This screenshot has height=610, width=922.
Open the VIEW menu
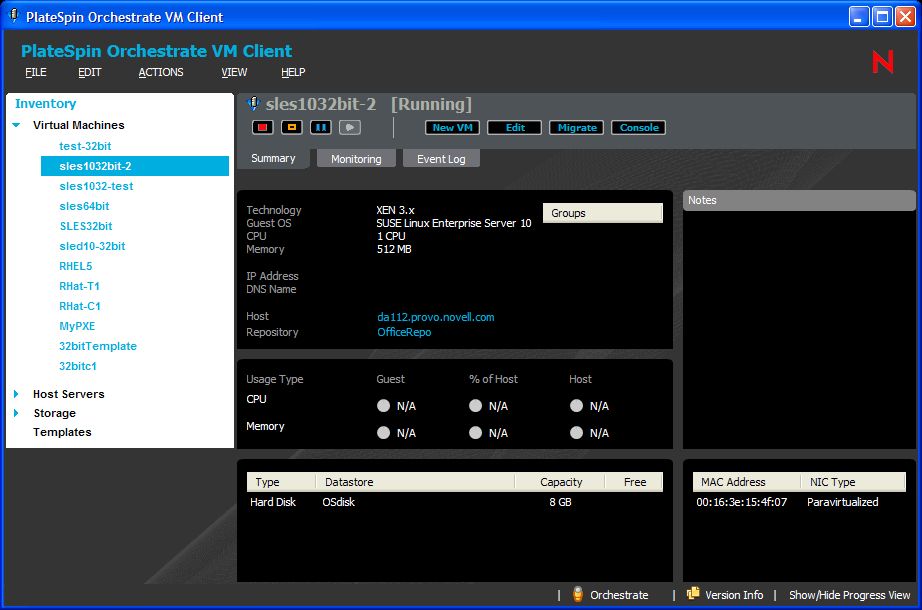(x=234, y=72)
